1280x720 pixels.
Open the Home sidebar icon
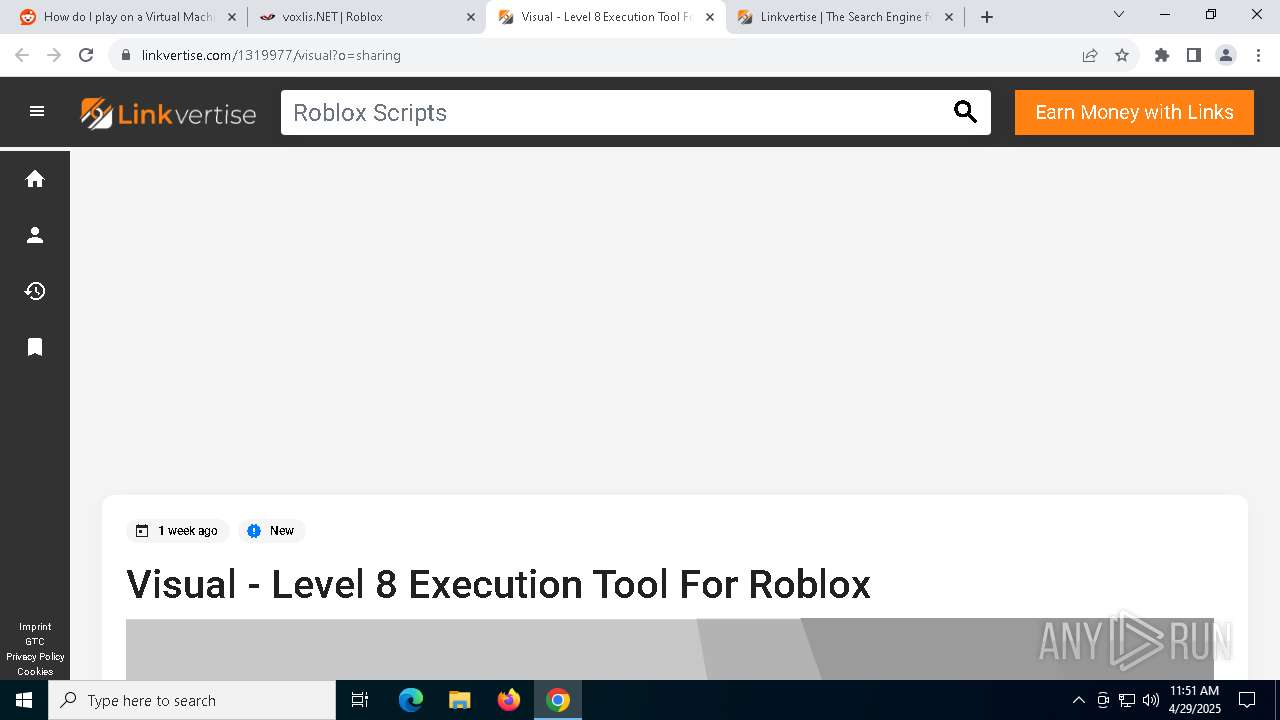point(35,179)
